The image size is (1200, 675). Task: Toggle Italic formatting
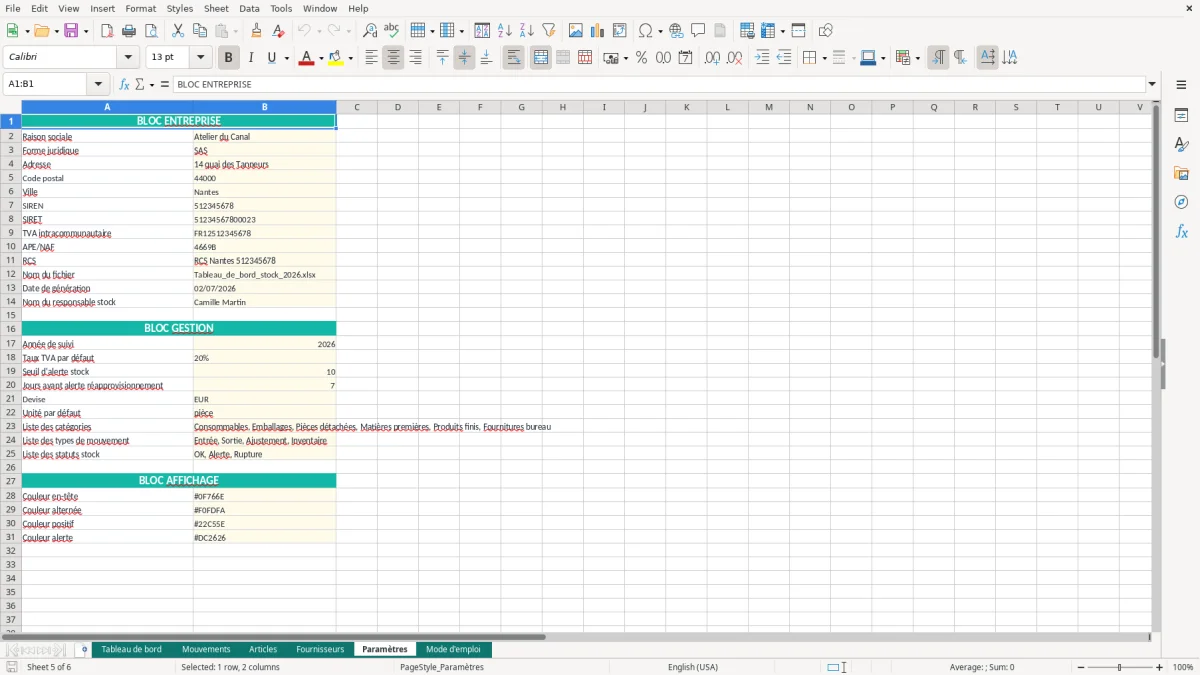(250, 58)
